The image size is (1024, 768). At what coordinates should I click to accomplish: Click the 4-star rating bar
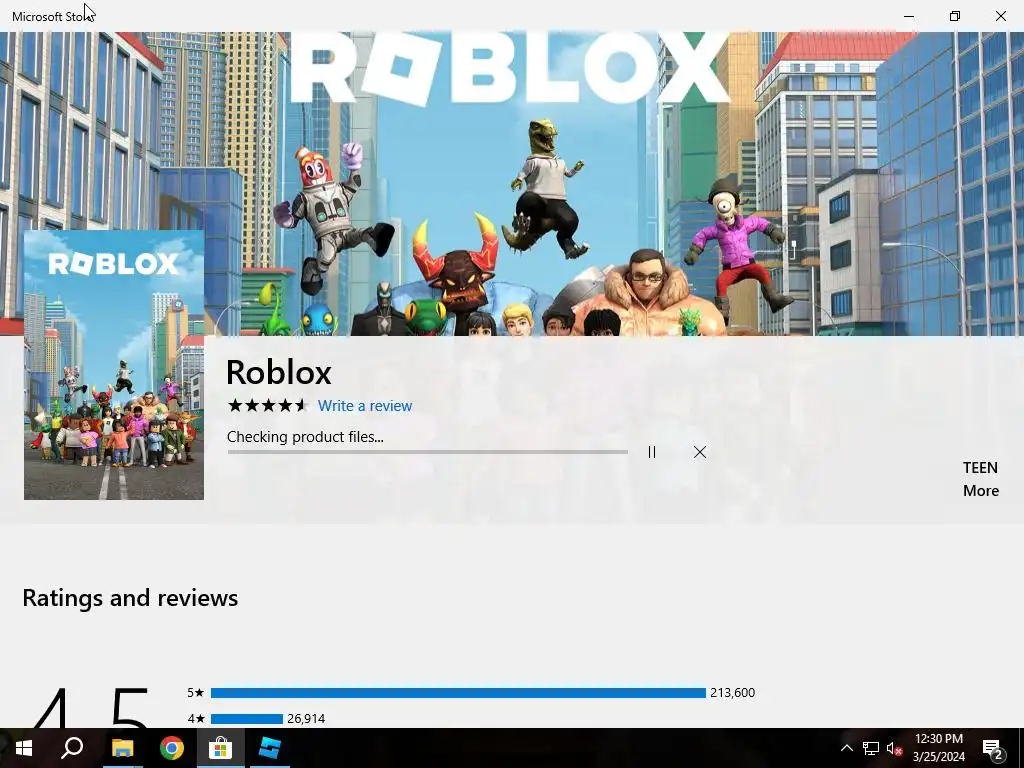click(246, 719)
